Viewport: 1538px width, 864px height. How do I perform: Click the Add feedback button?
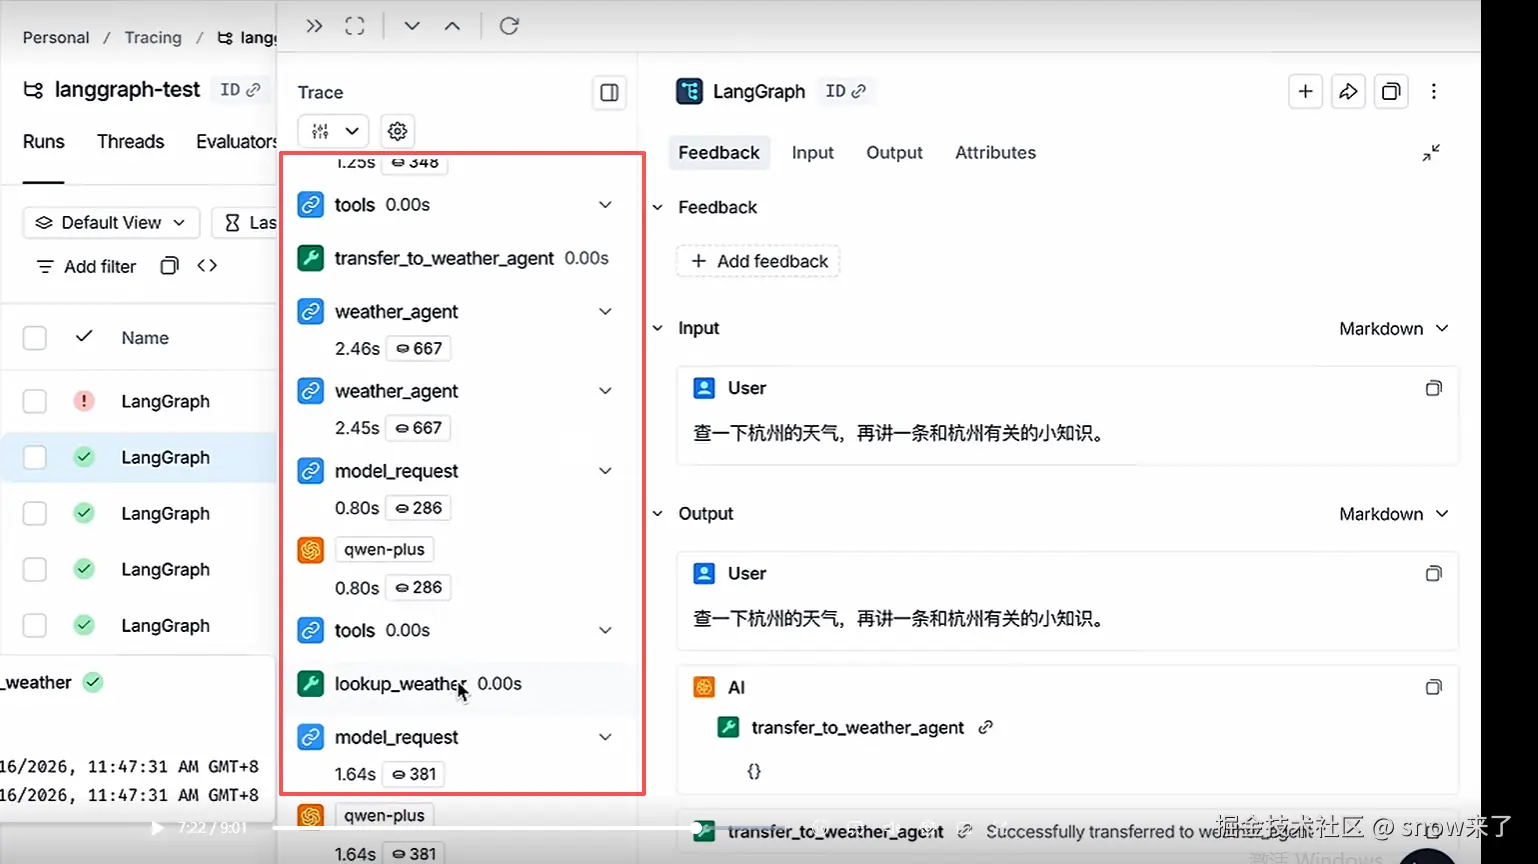click(x=759, y=262)
